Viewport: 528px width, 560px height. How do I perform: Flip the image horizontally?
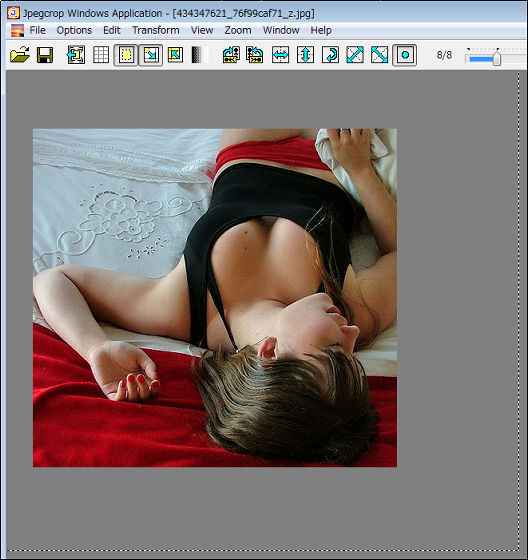(280, 55)
